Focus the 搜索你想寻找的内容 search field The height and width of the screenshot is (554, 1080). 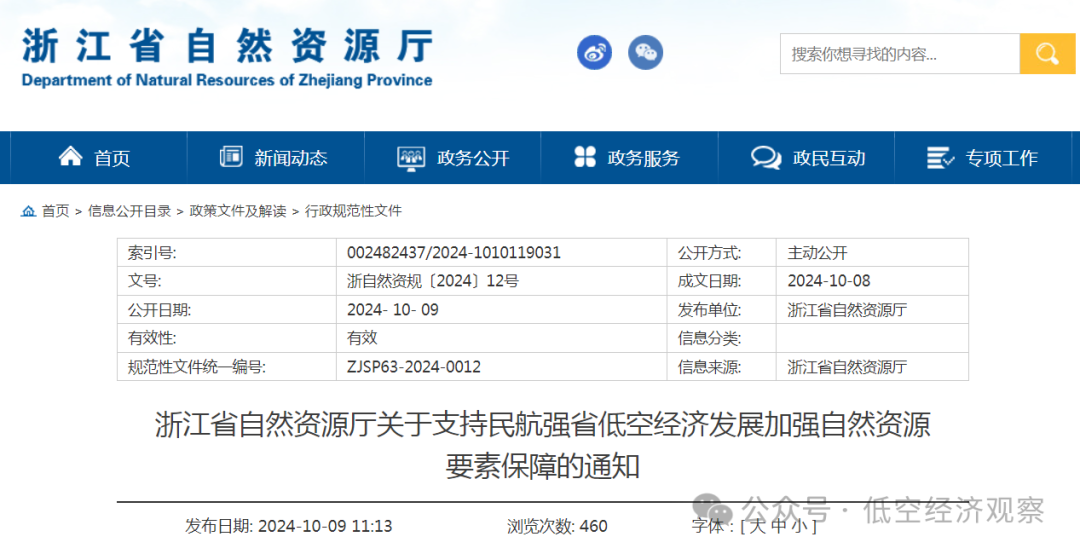[x=900, y=54]
